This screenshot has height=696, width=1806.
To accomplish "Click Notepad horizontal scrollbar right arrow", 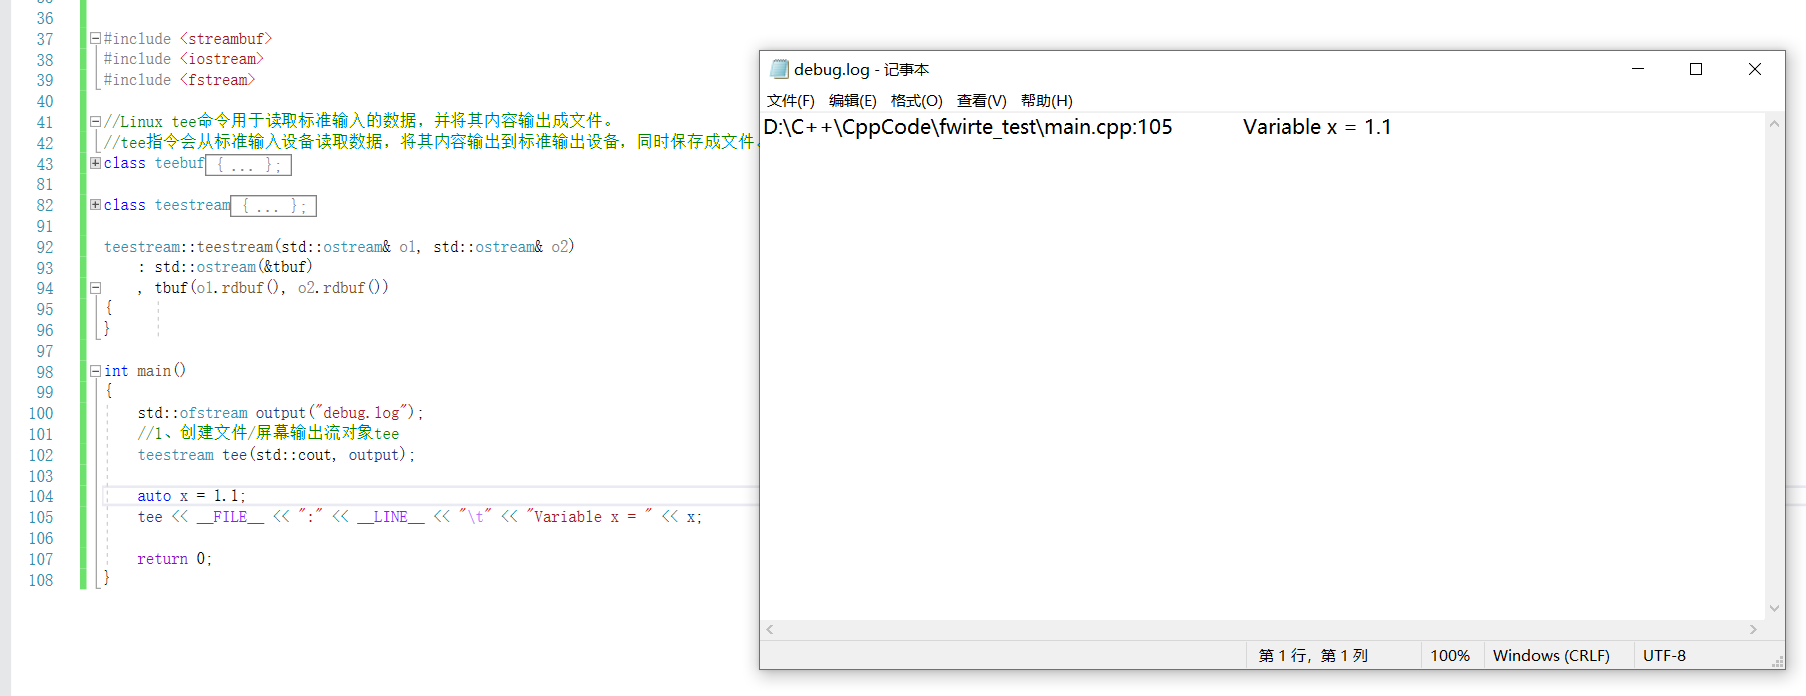I will pyautogui.click(x=1753, y=629).
